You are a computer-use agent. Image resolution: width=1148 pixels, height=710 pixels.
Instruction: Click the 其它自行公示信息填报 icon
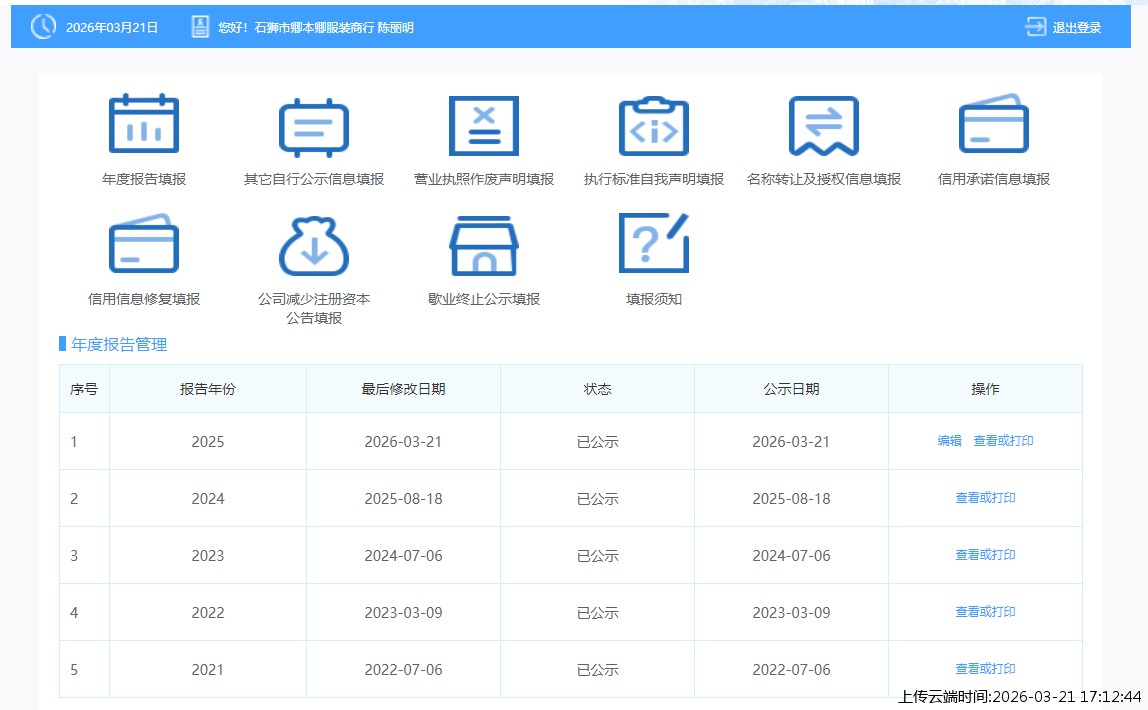click(x=314, y=128)
